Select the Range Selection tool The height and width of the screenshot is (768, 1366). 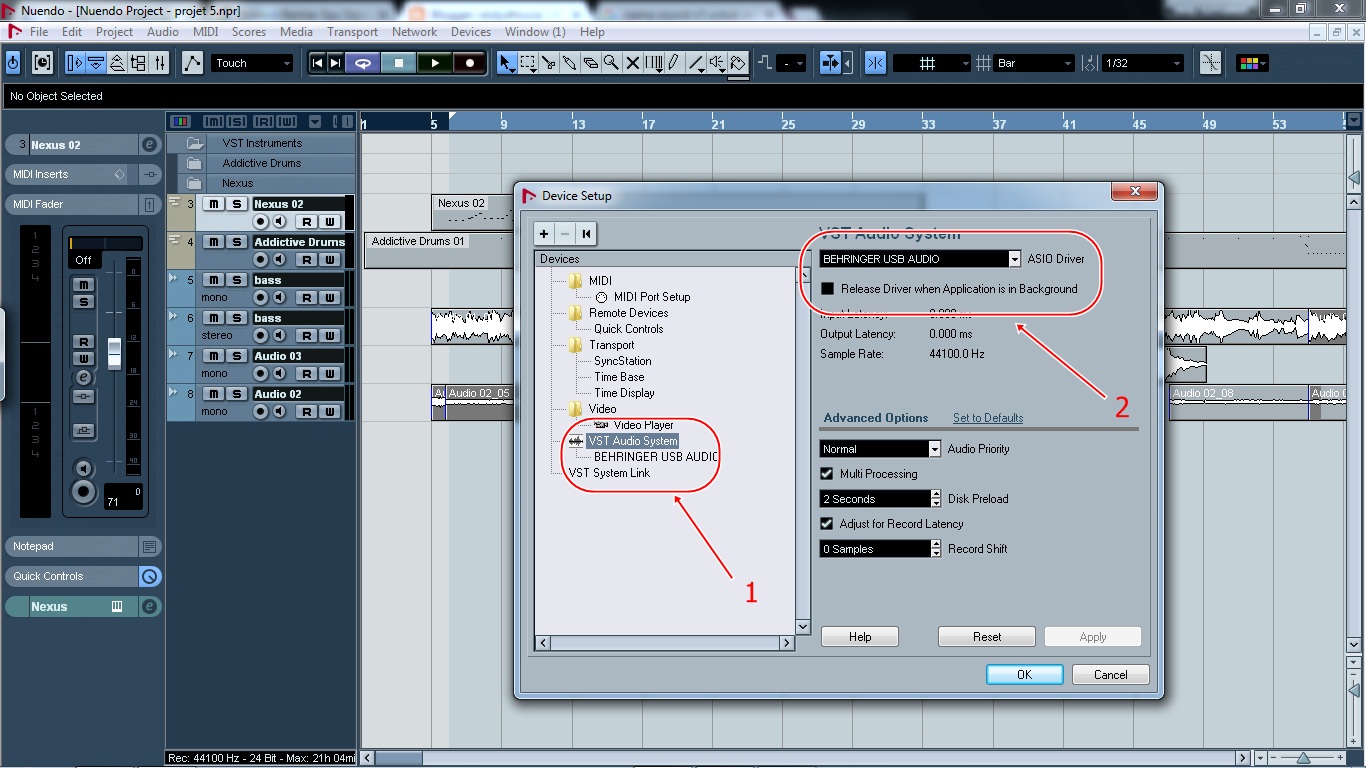click(x=528, y=63)
